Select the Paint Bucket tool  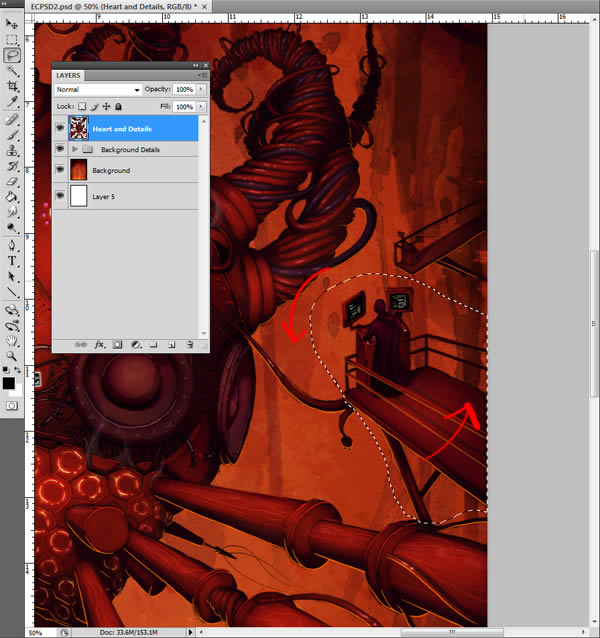[11, 197]
